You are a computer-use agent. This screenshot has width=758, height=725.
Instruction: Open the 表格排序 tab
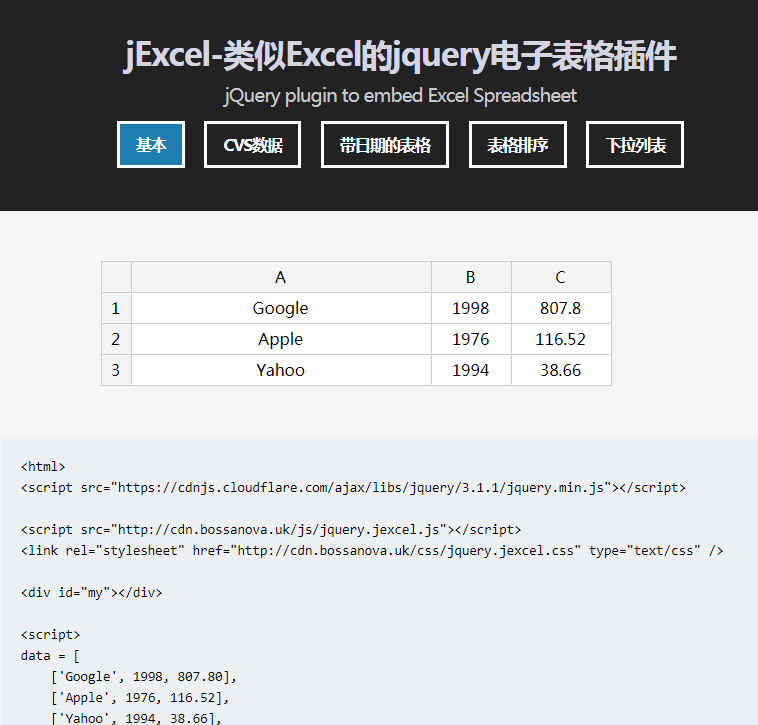[x=518, y=145]
